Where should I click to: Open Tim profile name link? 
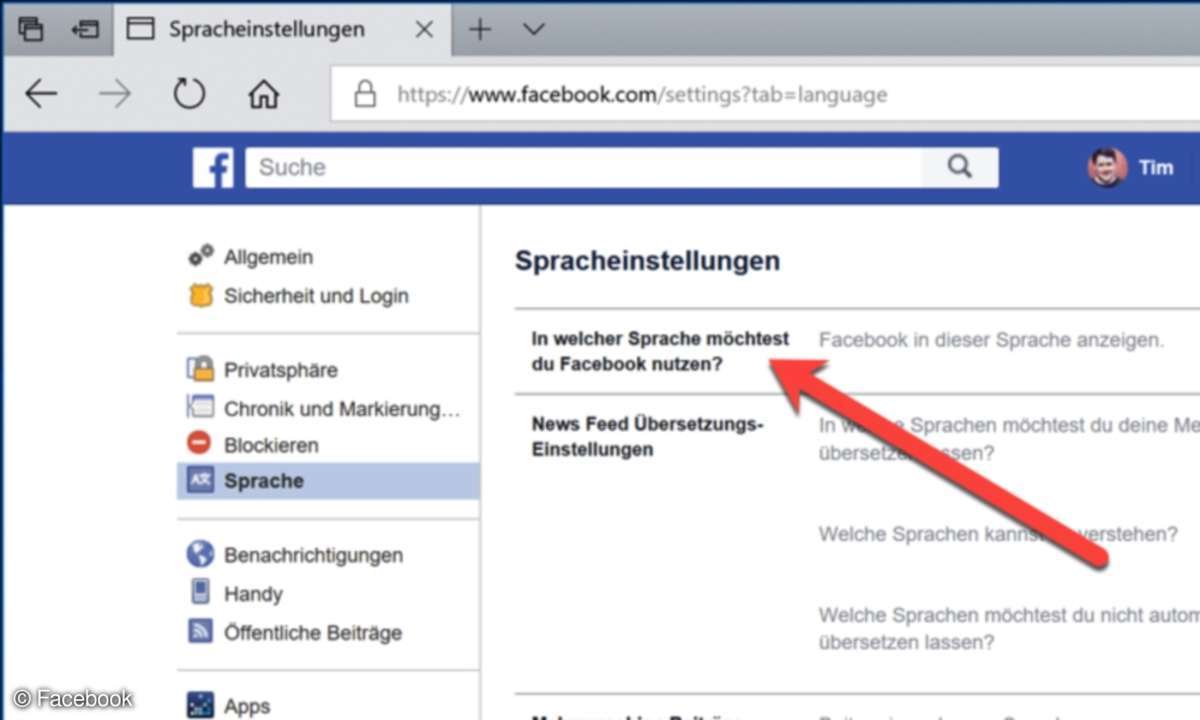pyautogui.click(x=1155, y=167)
